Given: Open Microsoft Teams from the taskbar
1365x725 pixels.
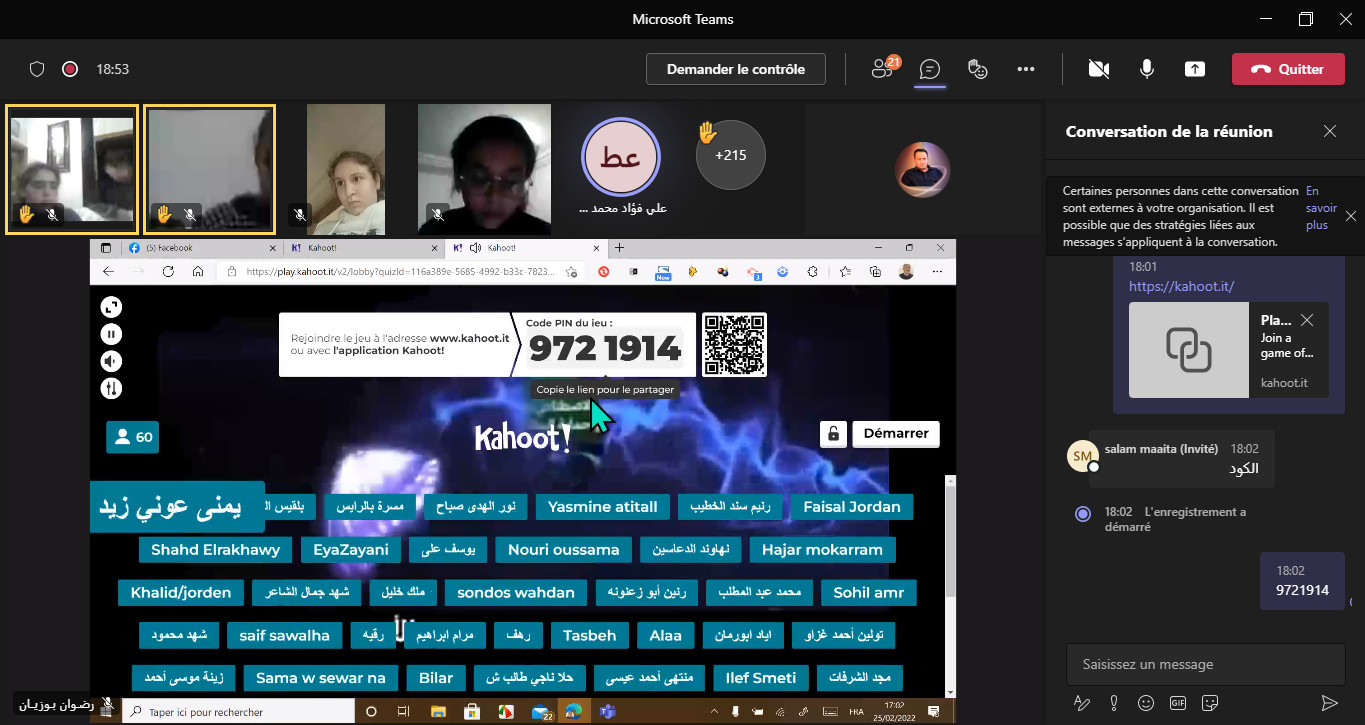Looking at the screenshot, I should 607,712.
